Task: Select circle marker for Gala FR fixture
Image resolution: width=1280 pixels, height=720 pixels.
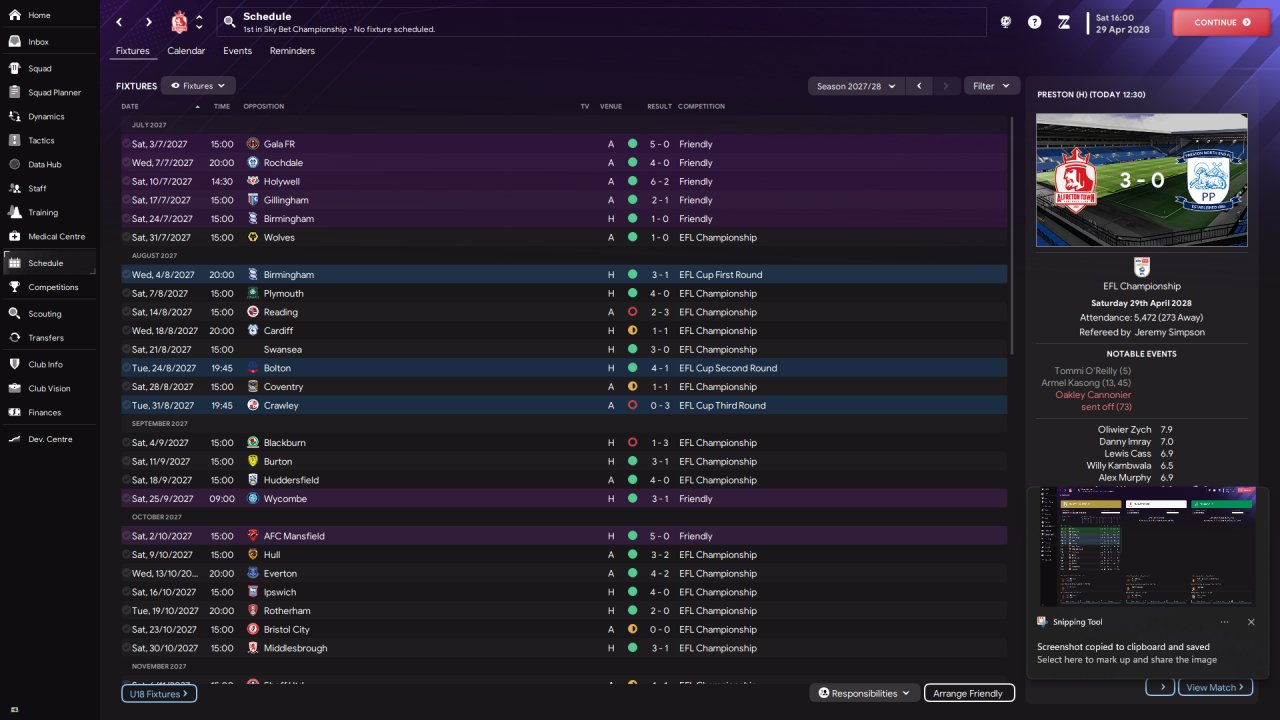Action: (127, 144)
